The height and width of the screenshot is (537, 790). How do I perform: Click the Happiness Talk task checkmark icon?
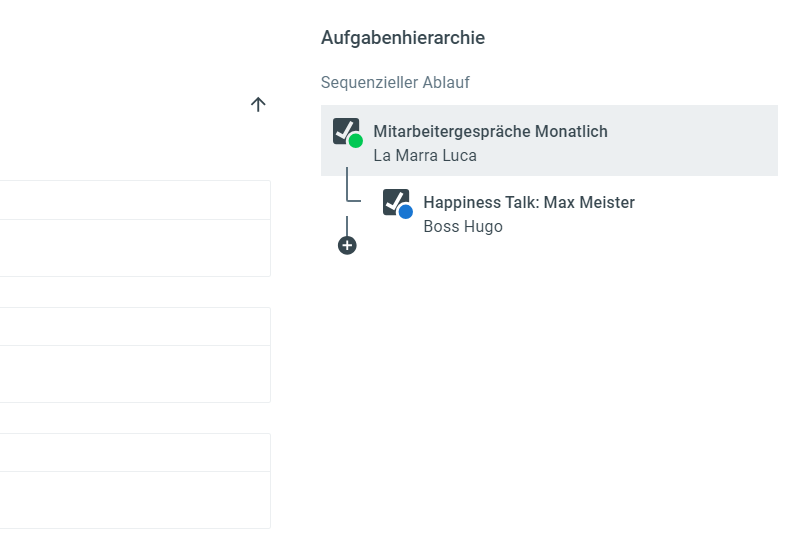395,201
